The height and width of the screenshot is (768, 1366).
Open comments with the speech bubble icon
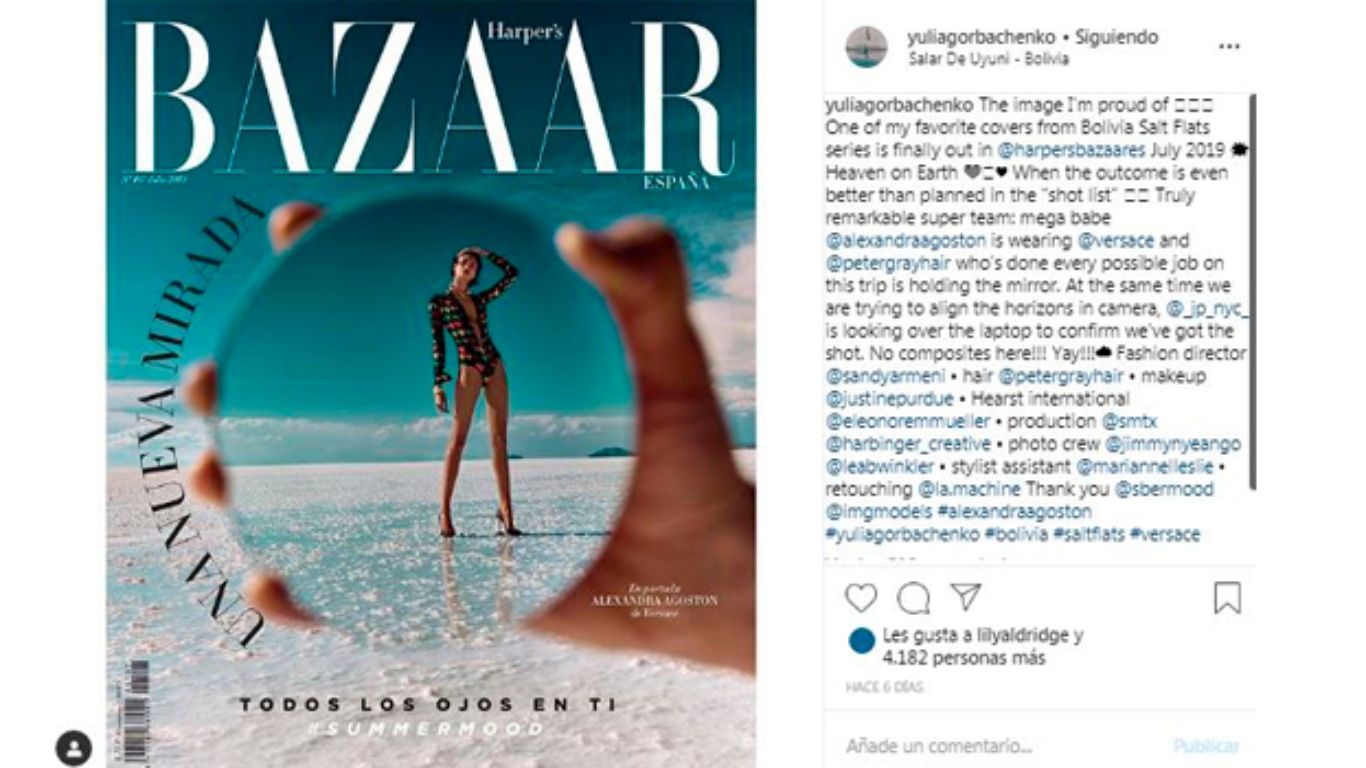[x=913, y=598]
